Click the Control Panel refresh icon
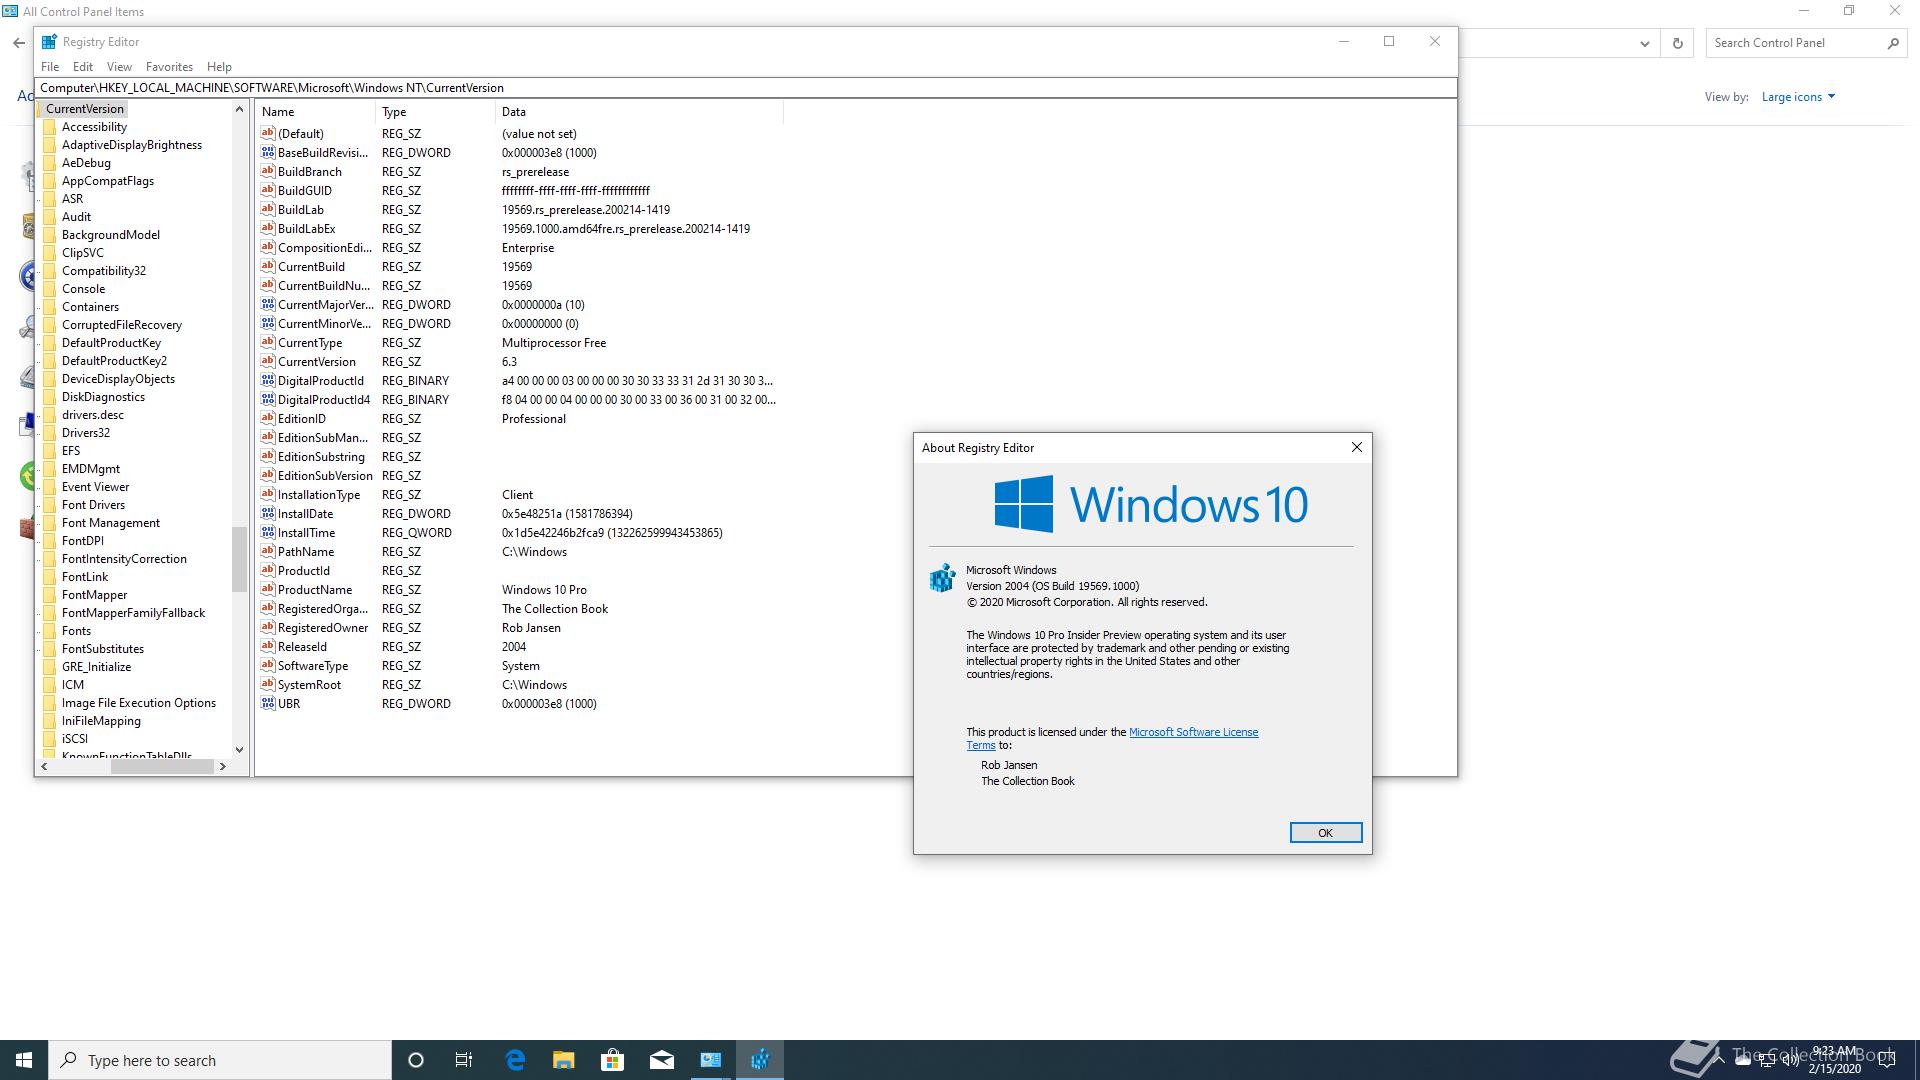Screen dimensions: 1920x1080 [x=1678, y=43]
